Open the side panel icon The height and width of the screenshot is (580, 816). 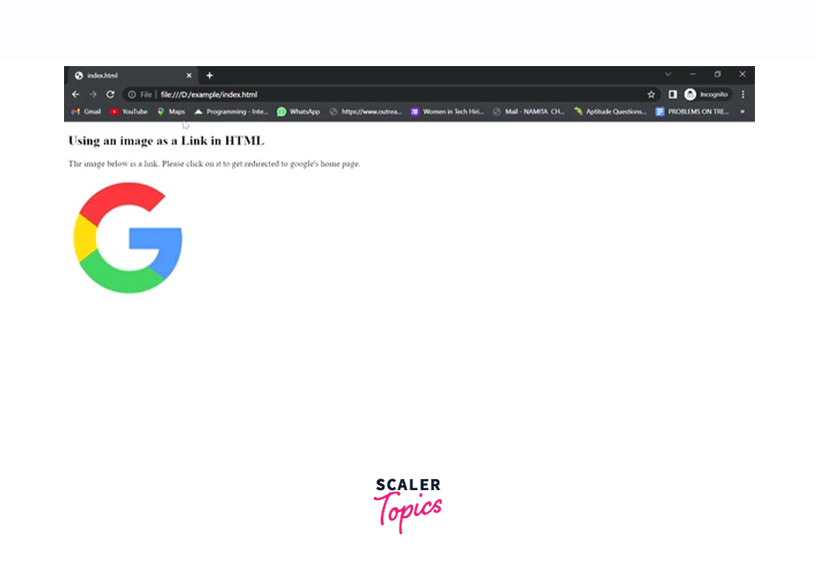672,94
